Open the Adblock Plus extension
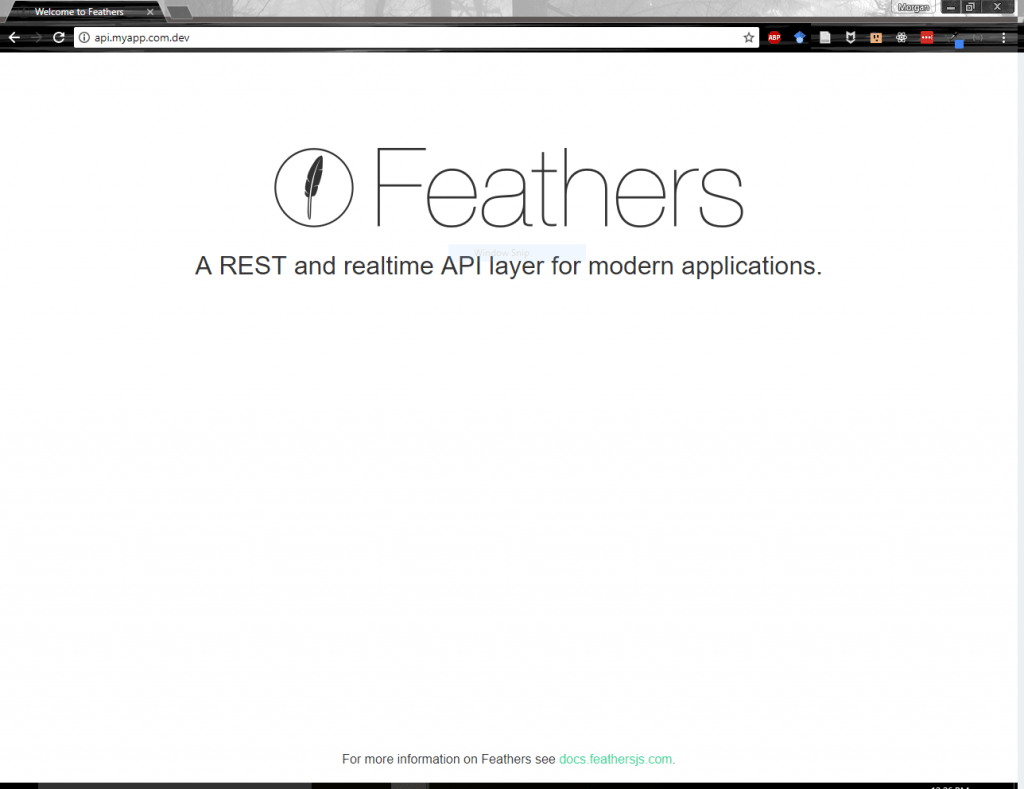This screenshot has width=1024, height=789. click(x=774, y=38)
